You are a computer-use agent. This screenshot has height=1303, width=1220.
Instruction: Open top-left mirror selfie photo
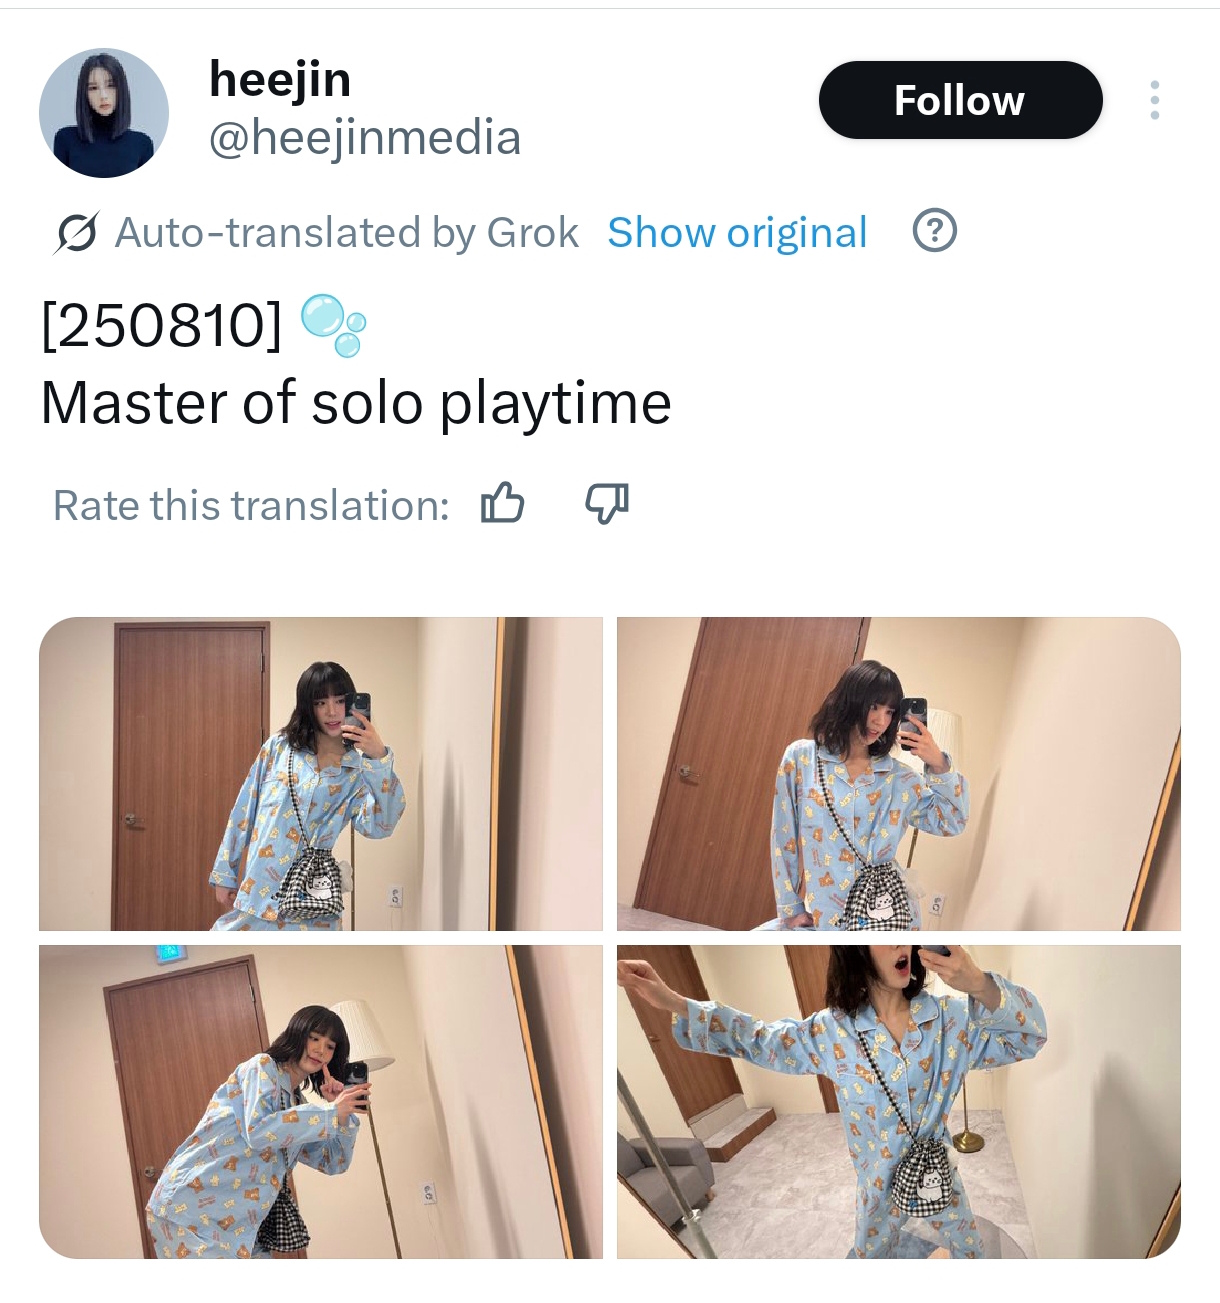pyautogui.click(x=321, y=774)
